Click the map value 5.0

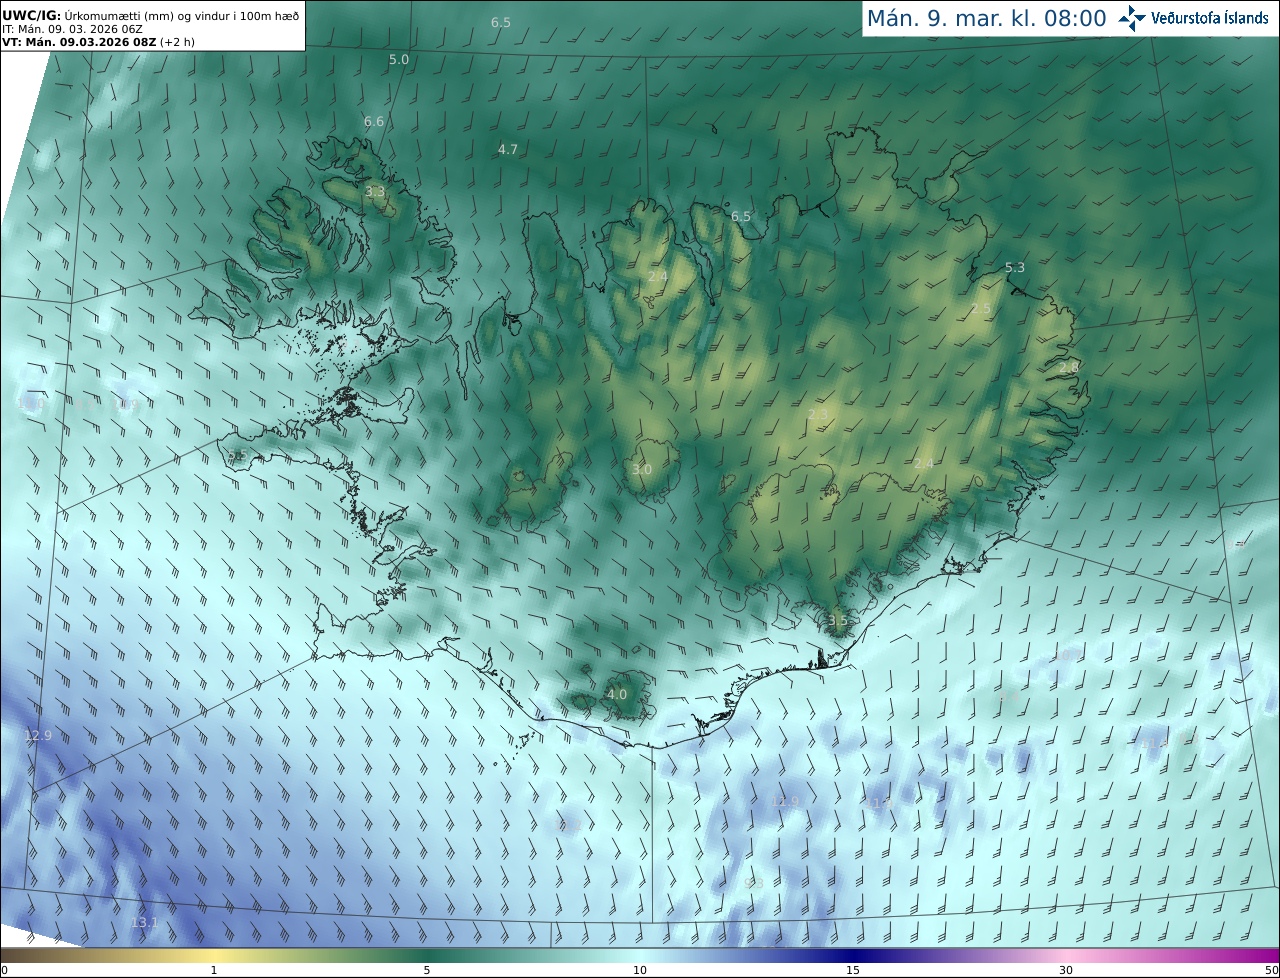coord(399,60)
